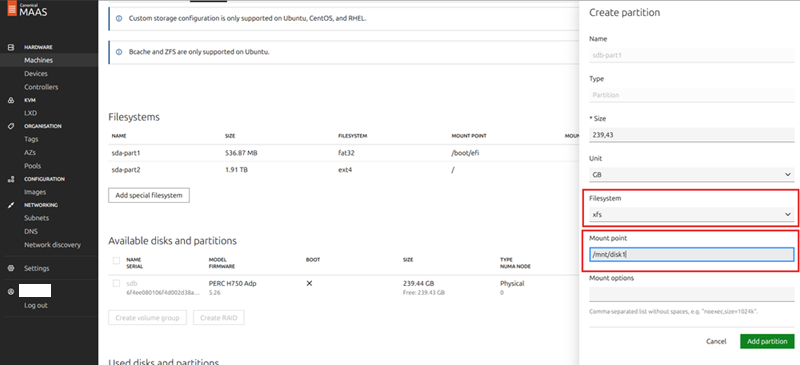This screenshot has height=365, width=800.
Task: Click the Create RAID button
Action: coord(218,318)
